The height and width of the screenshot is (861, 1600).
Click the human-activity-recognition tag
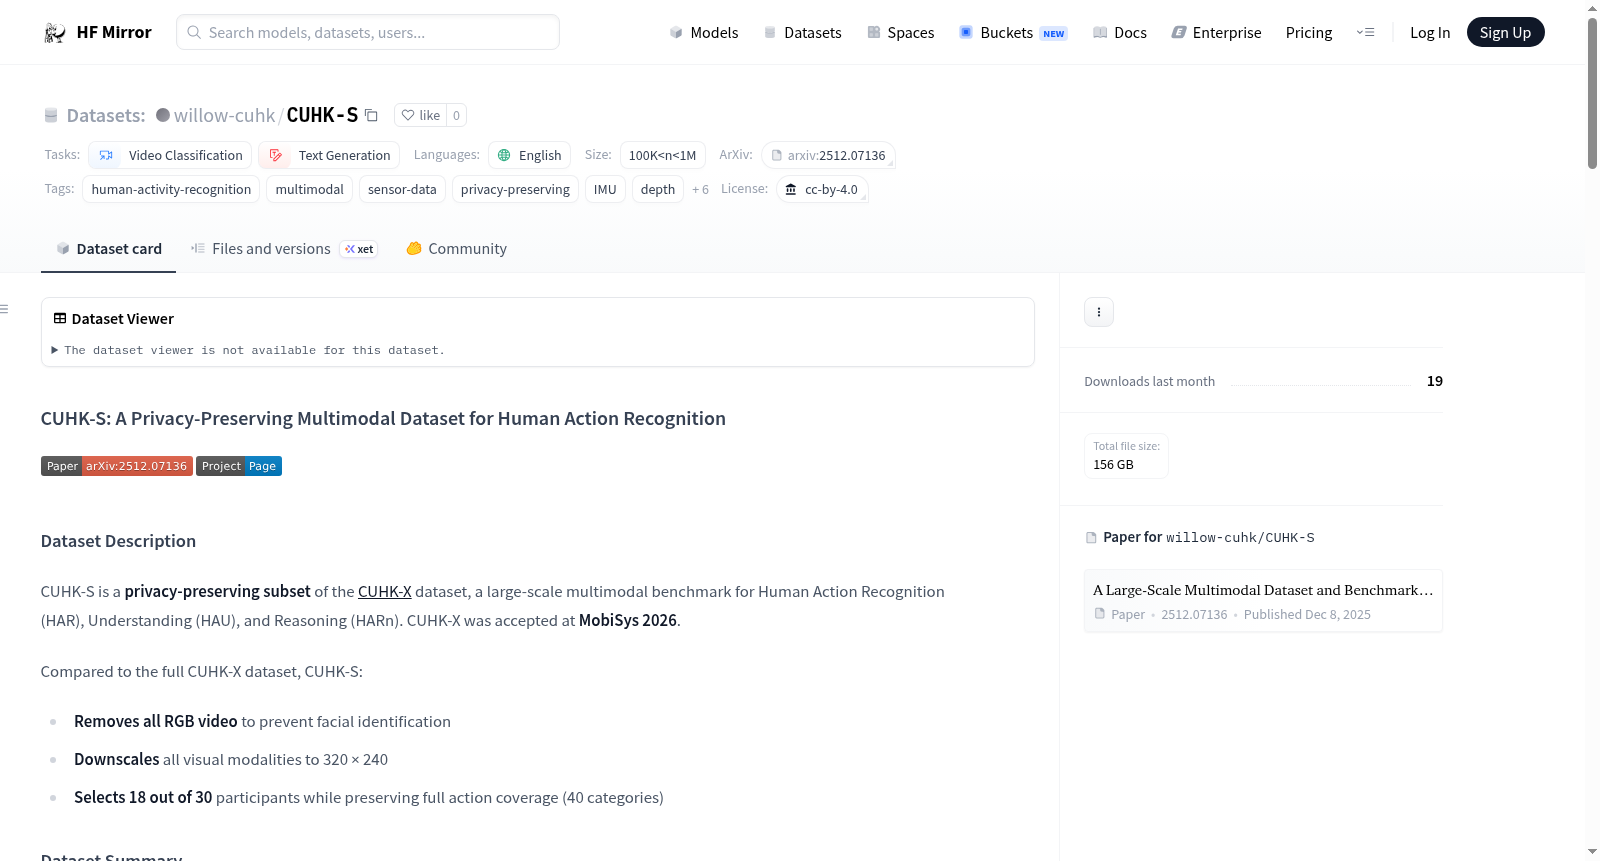pyautogui.click(x=171, y=189)
